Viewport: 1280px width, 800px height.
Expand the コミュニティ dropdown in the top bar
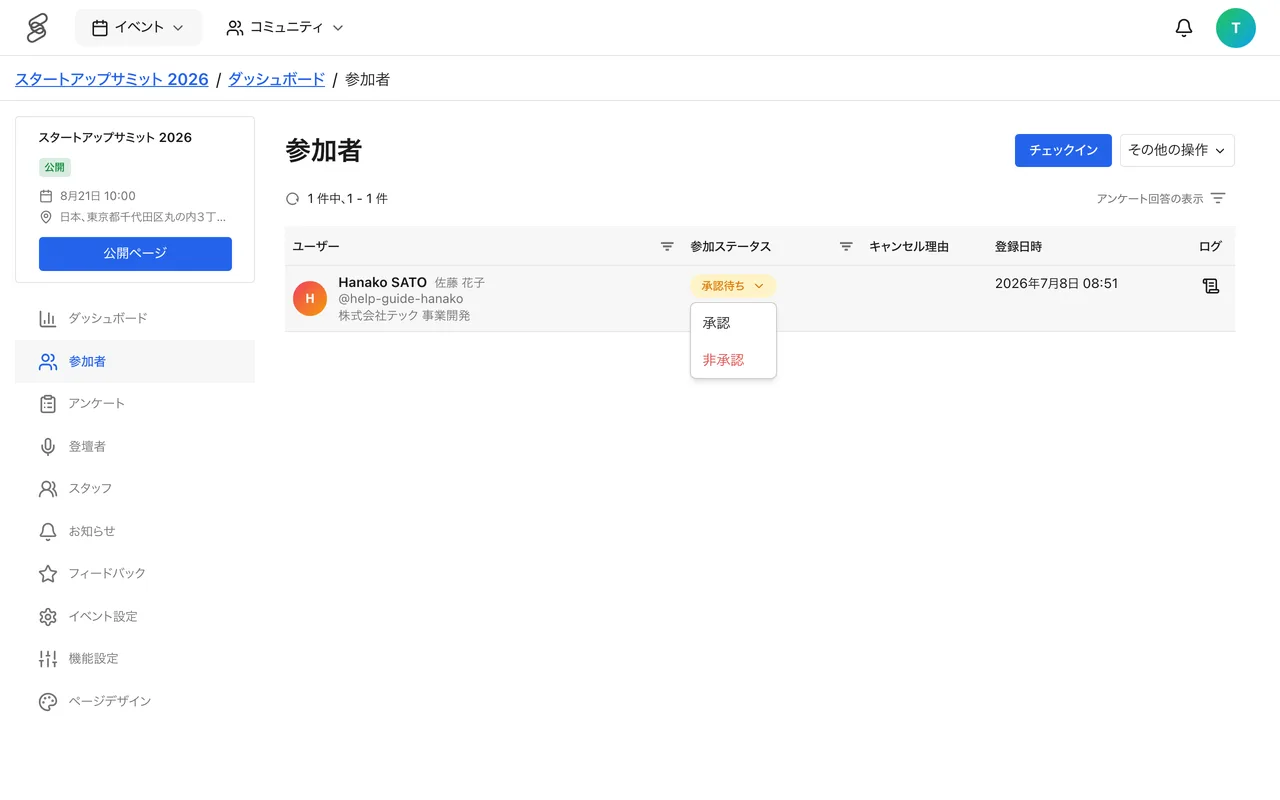click(285, 28)
